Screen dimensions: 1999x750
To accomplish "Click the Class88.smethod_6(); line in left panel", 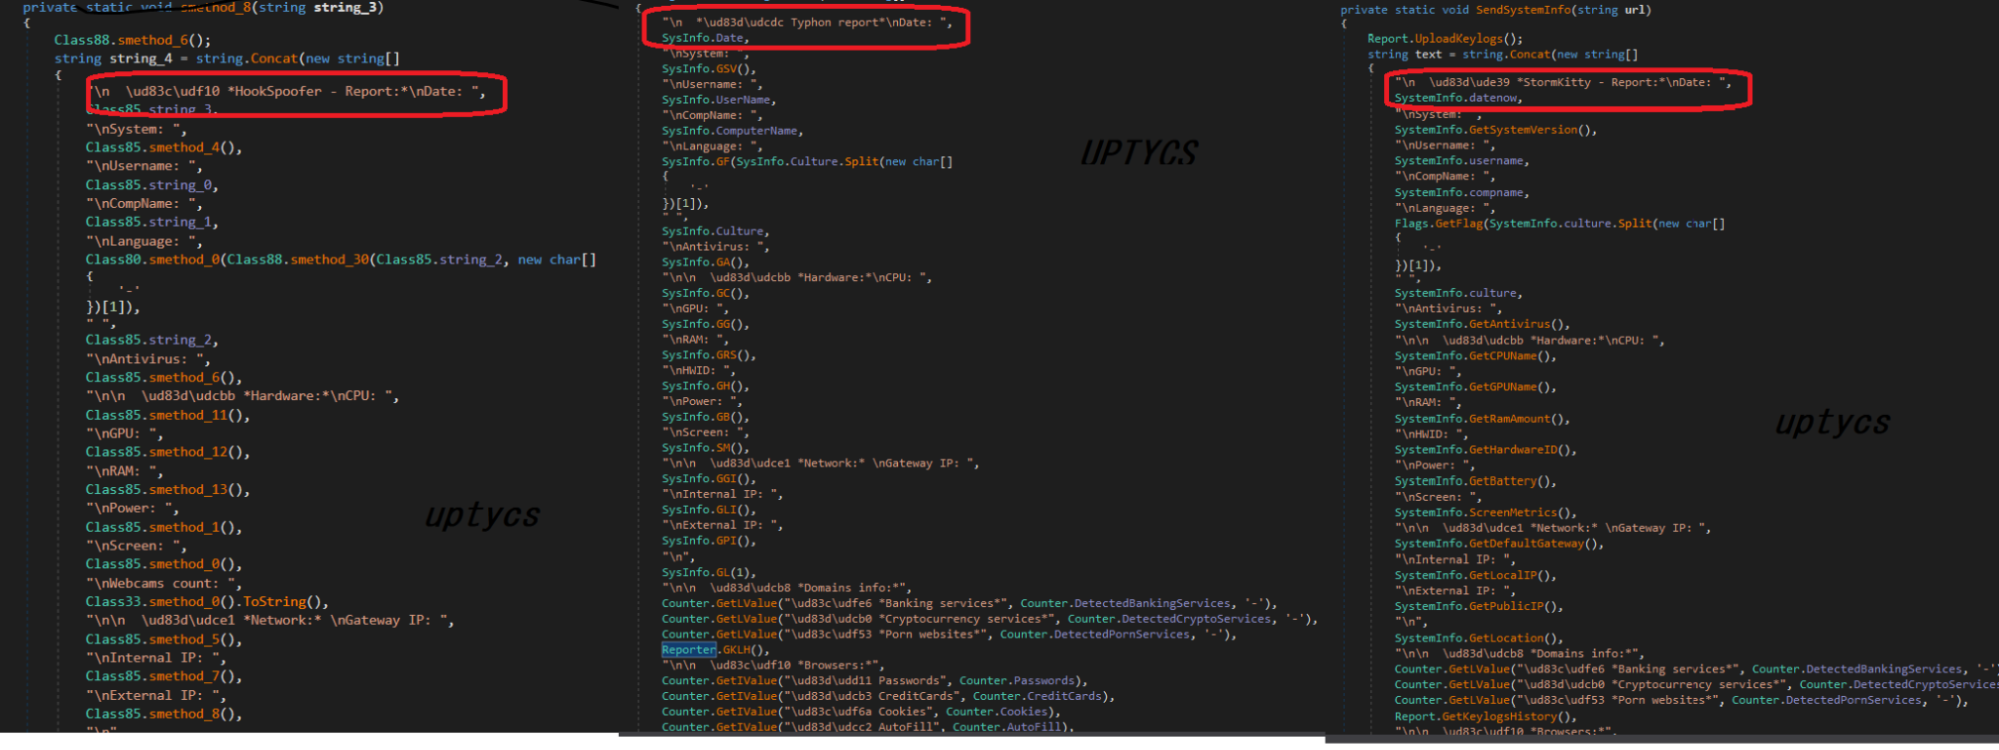I will 132,40.
